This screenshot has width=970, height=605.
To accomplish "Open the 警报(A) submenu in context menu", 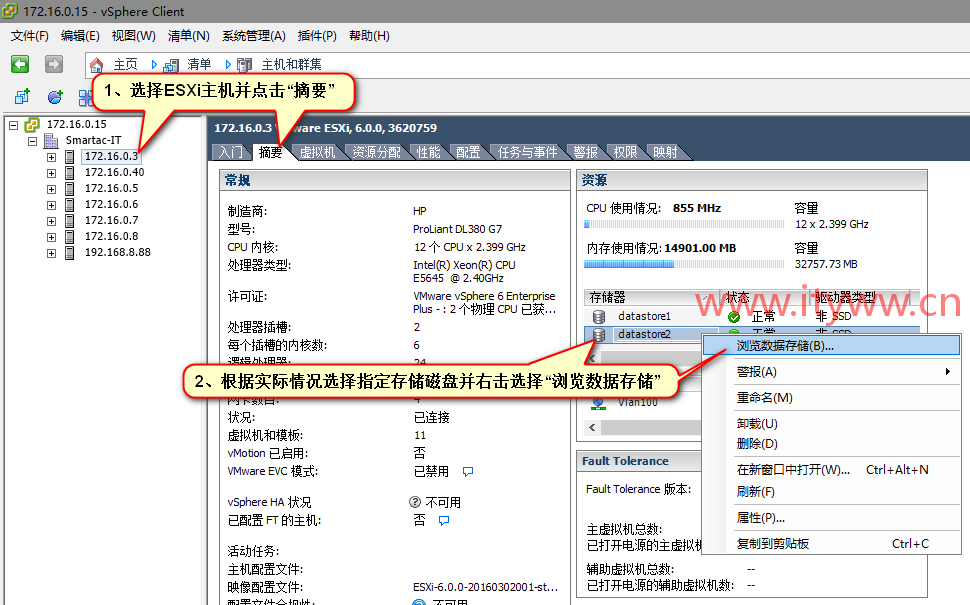I will pos(831,372).
